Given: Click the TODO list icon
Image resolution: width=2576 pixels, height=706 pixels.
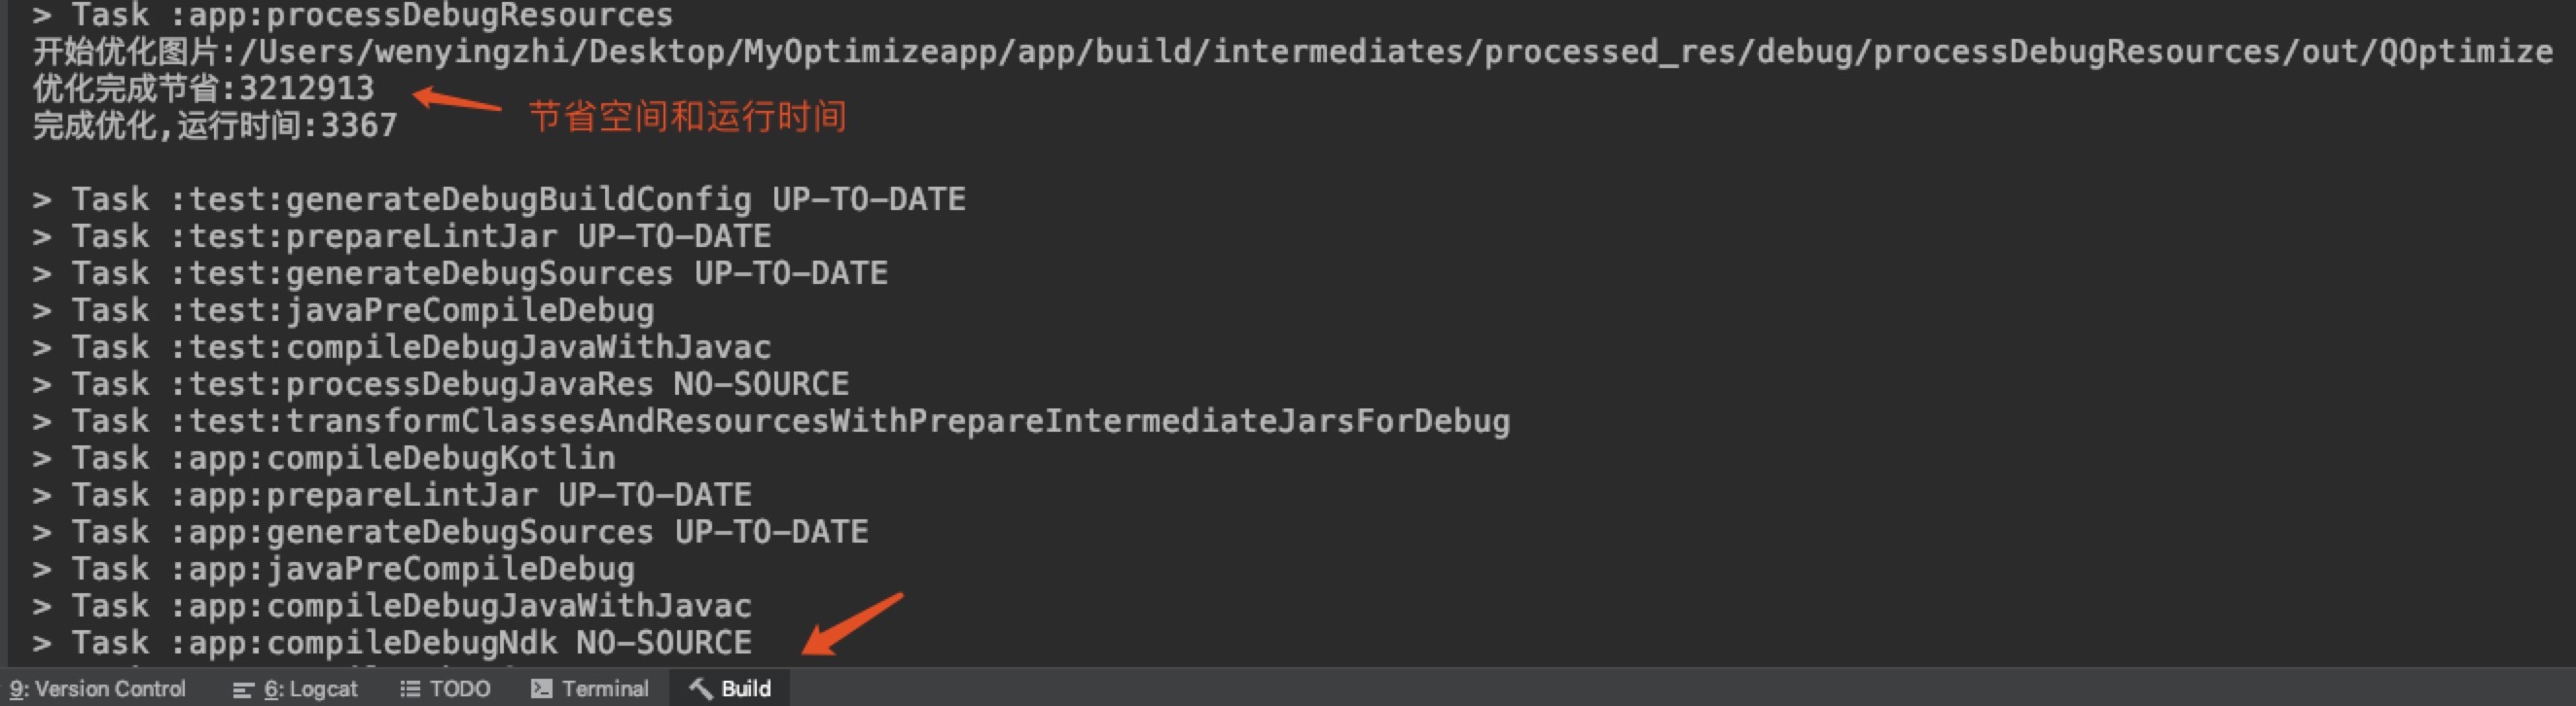Looking at the screenshot, I should pos(410,689).
